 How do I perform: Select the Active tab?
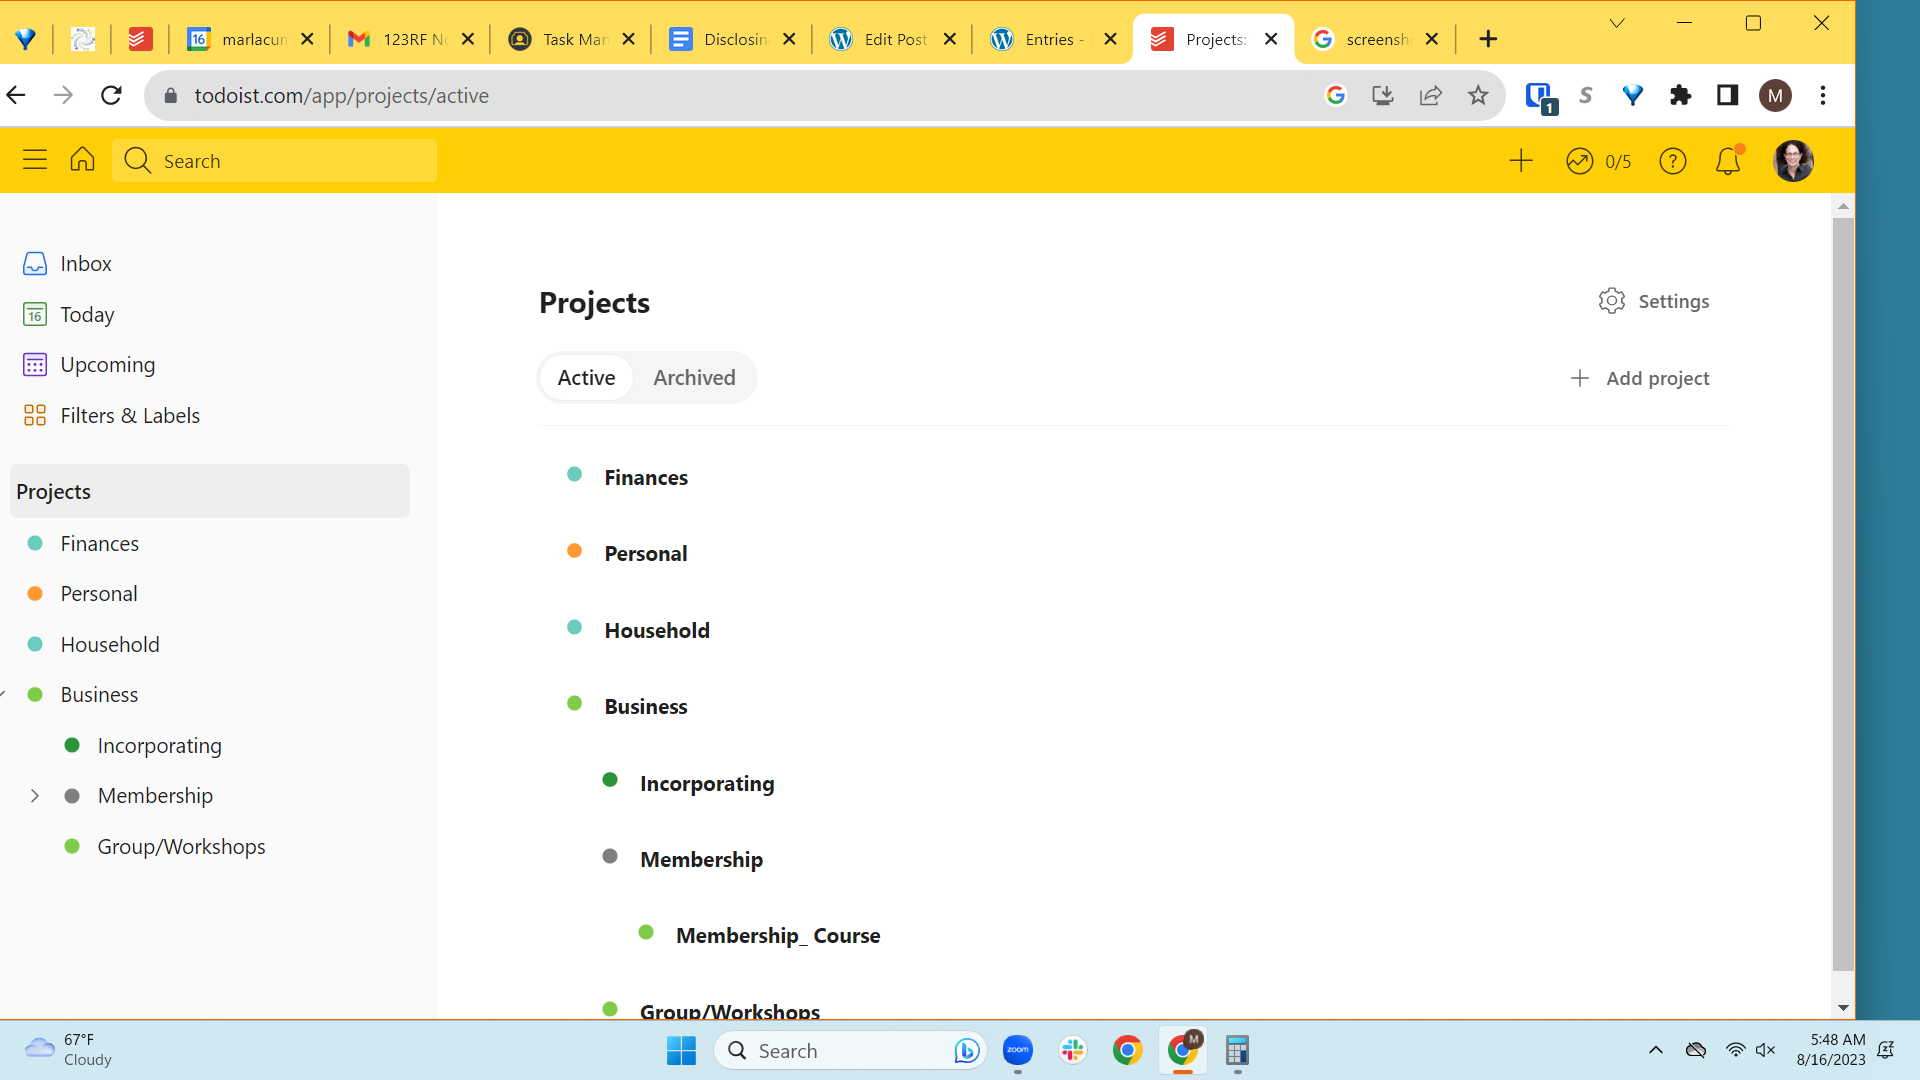click(x=586, y=378)
